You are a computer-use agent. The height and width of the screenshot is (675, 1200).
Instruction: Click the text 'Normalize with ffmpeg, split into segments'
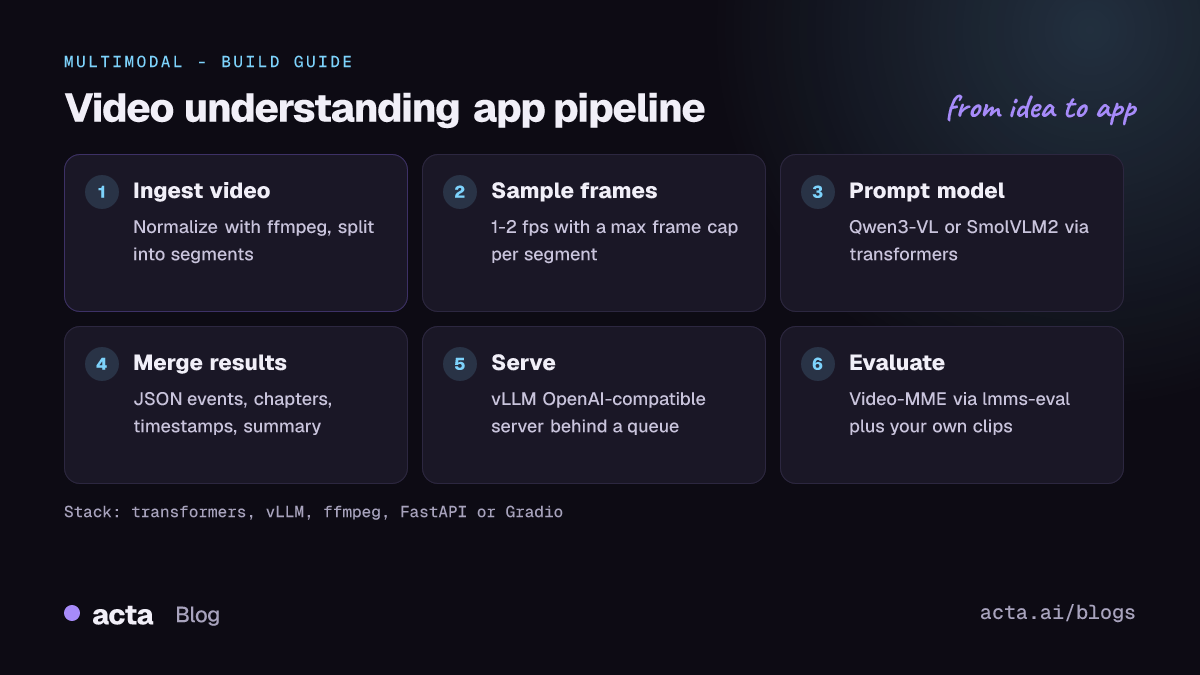tap(254, 241)
